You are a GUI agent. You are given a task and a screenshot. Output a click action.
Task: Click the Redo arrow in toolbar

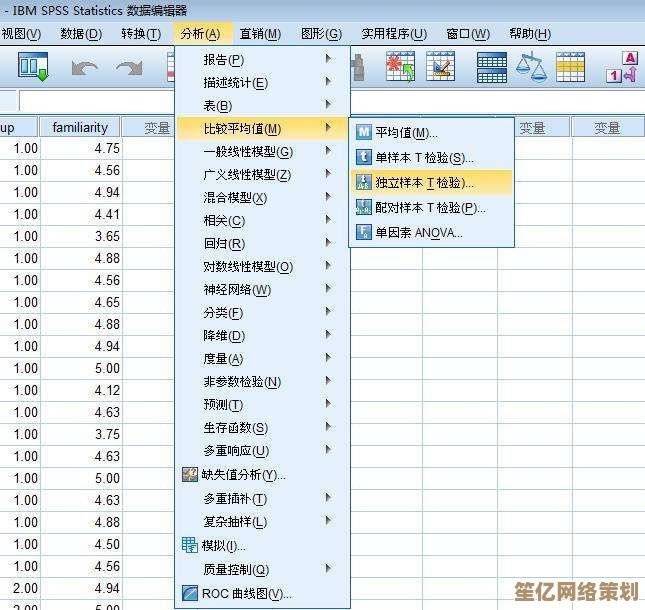[x=129, y=68]
